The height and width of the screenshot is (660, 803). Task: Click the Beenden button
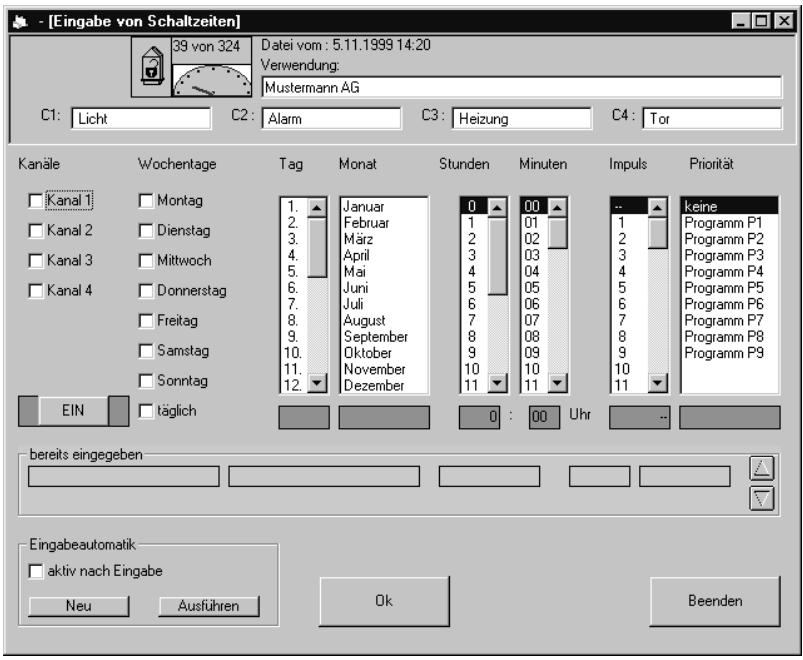point(714,602)
